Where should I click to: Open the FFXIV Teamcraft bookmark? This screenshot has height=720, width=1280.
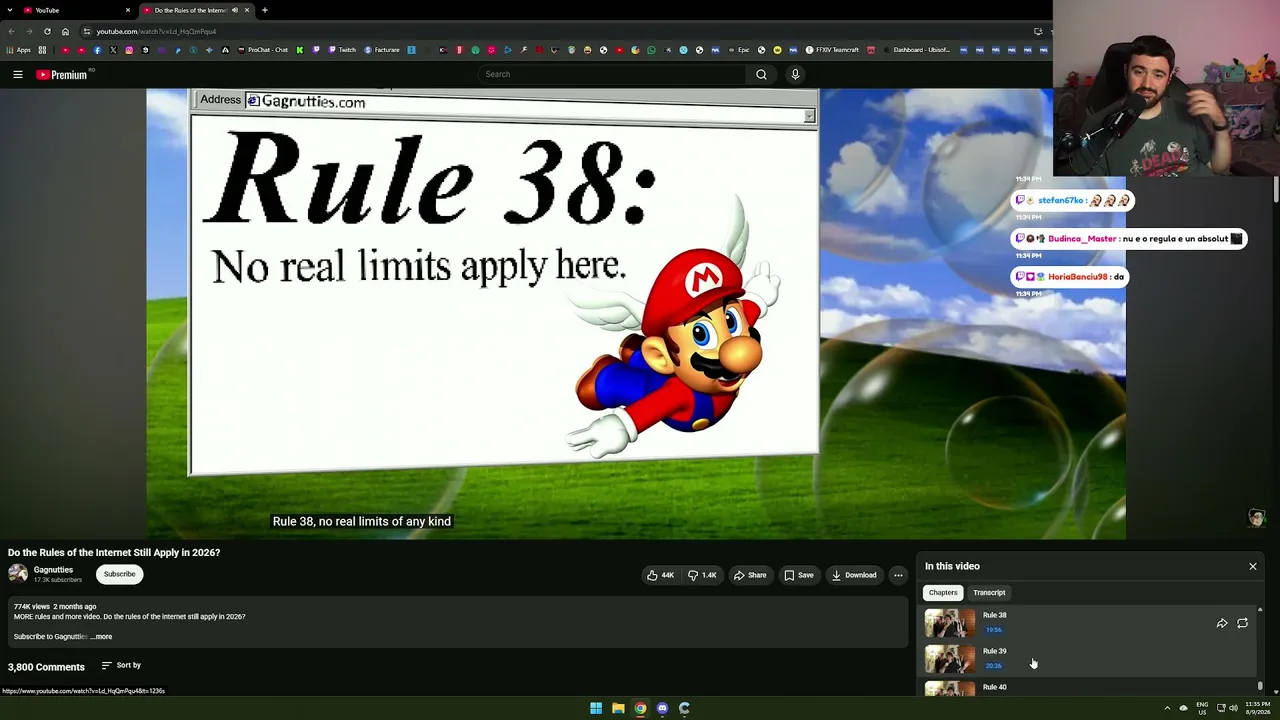834,50
